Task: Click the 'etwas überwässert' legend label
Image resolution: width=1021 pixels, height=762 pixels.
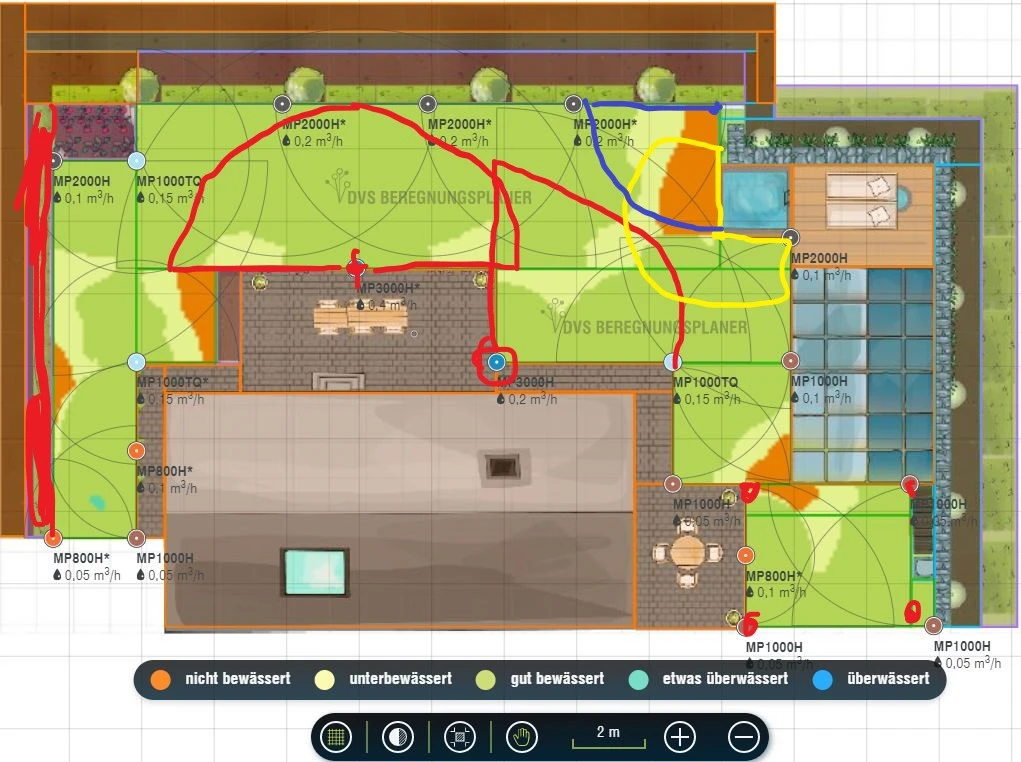Action: (x=725, y=679)
